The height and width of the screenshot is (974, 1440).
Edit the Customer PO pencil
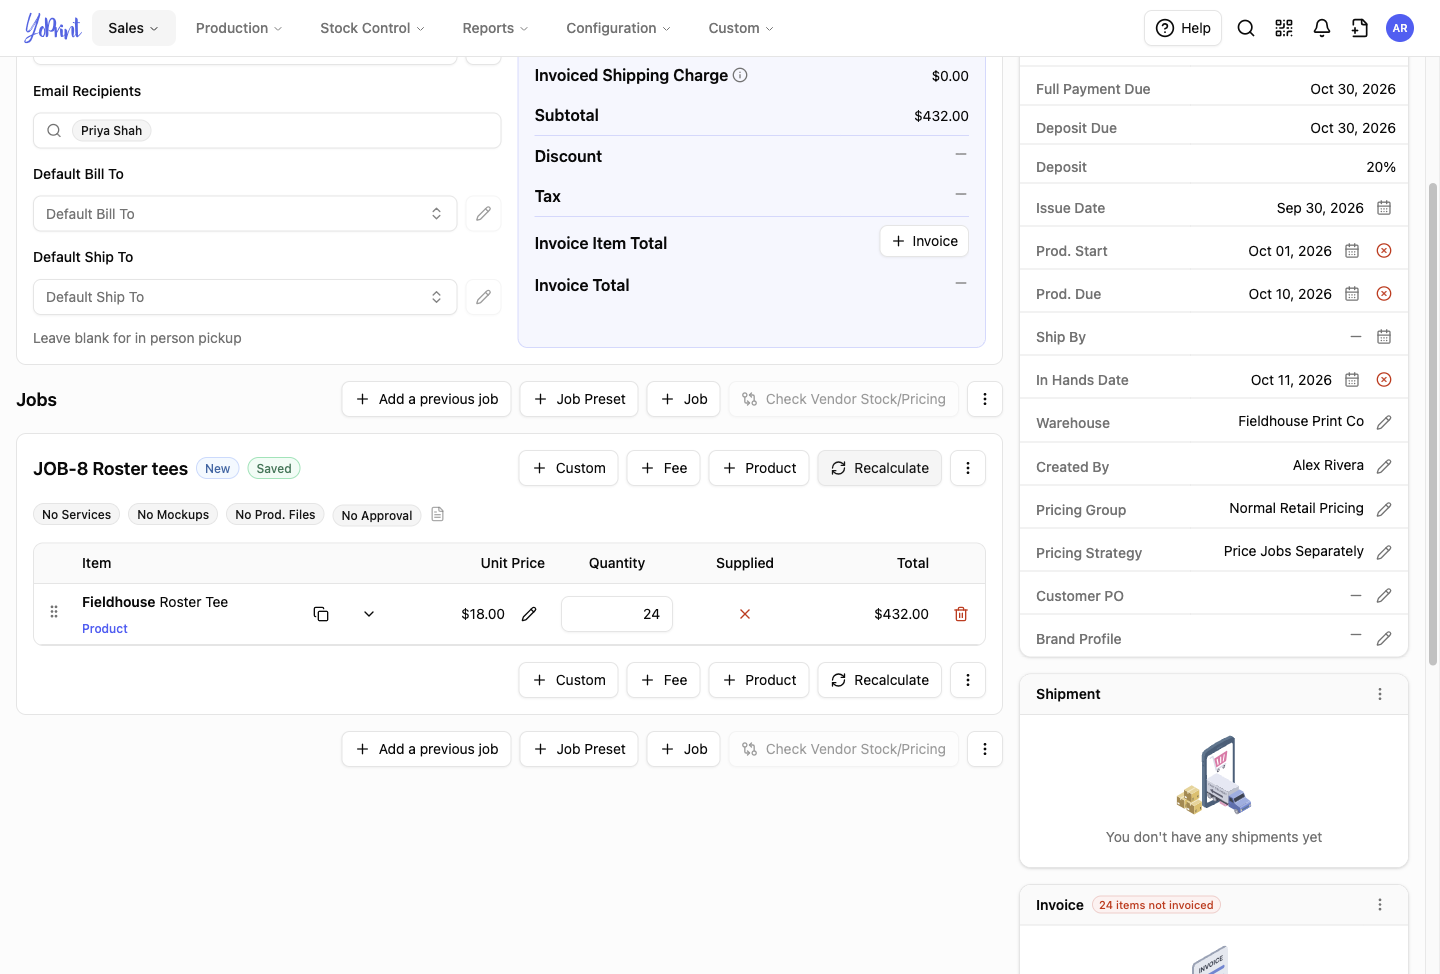(1384, 596)
